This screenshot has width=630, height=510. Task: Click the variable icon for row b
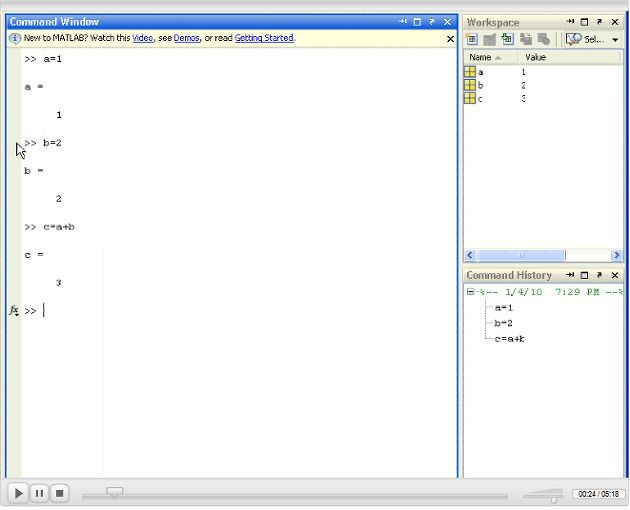(470, 85)
